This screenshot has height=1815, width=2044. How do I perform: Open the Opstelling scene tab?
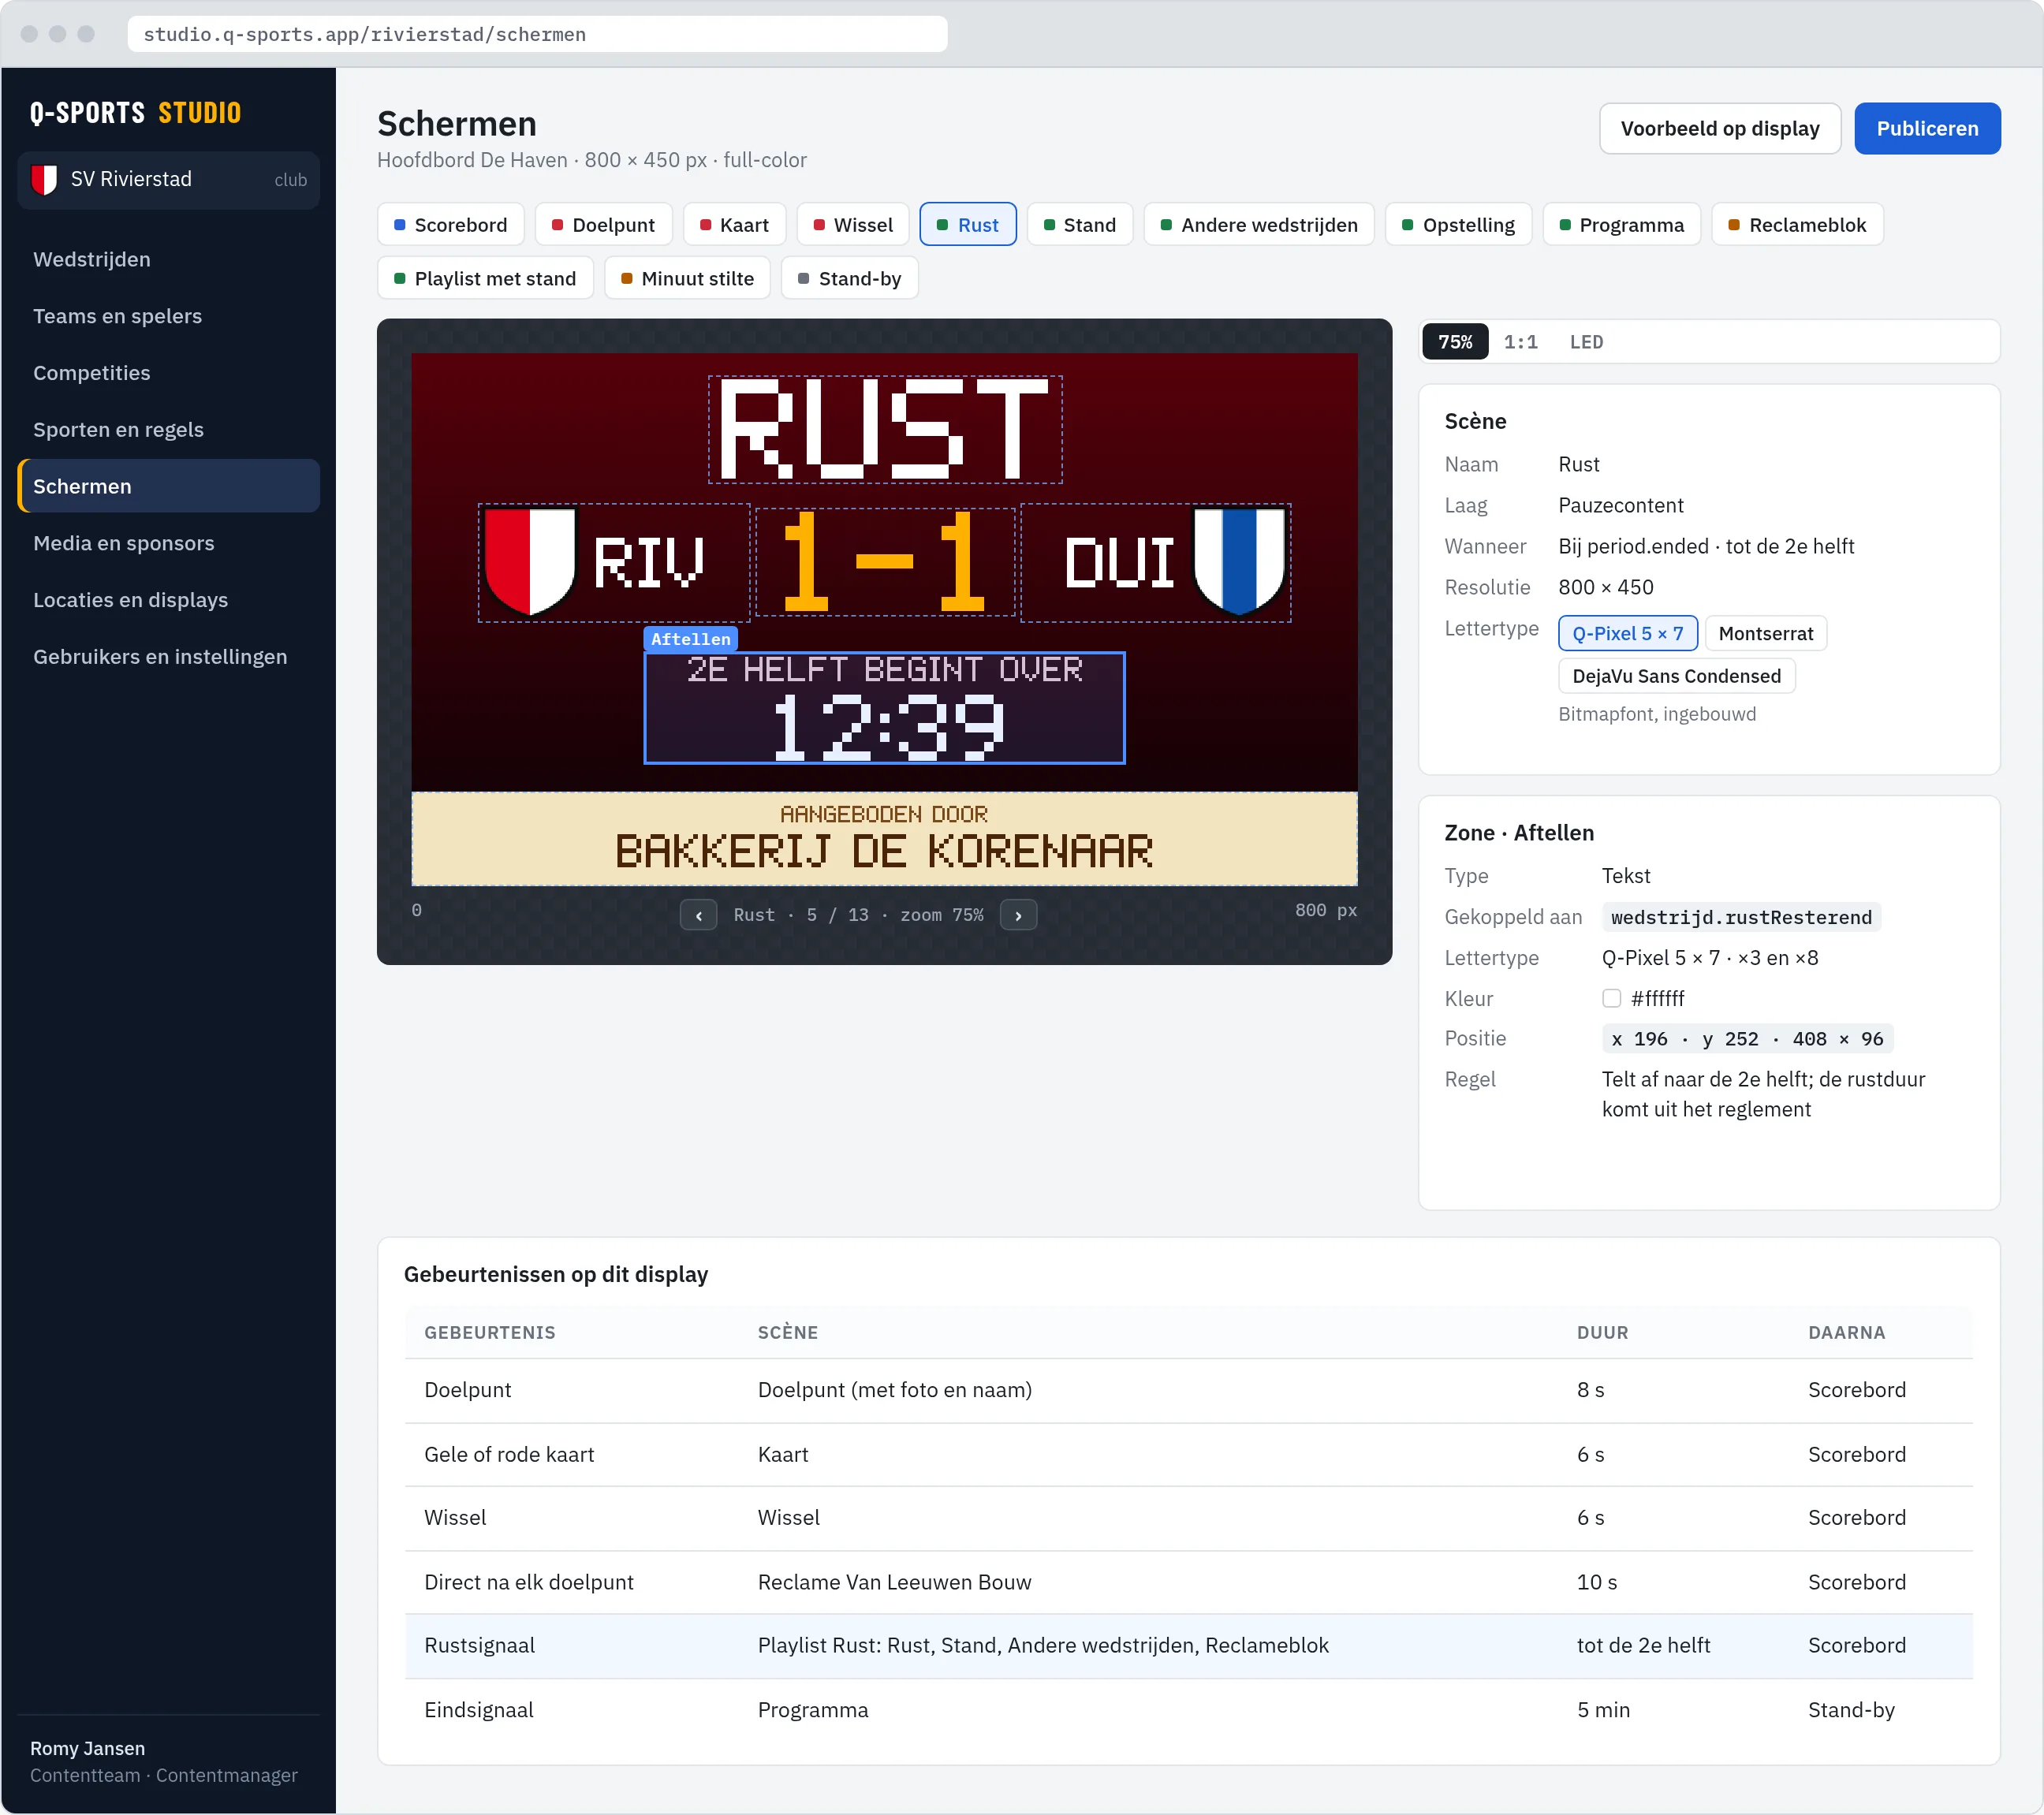(x=1458, y=224)
